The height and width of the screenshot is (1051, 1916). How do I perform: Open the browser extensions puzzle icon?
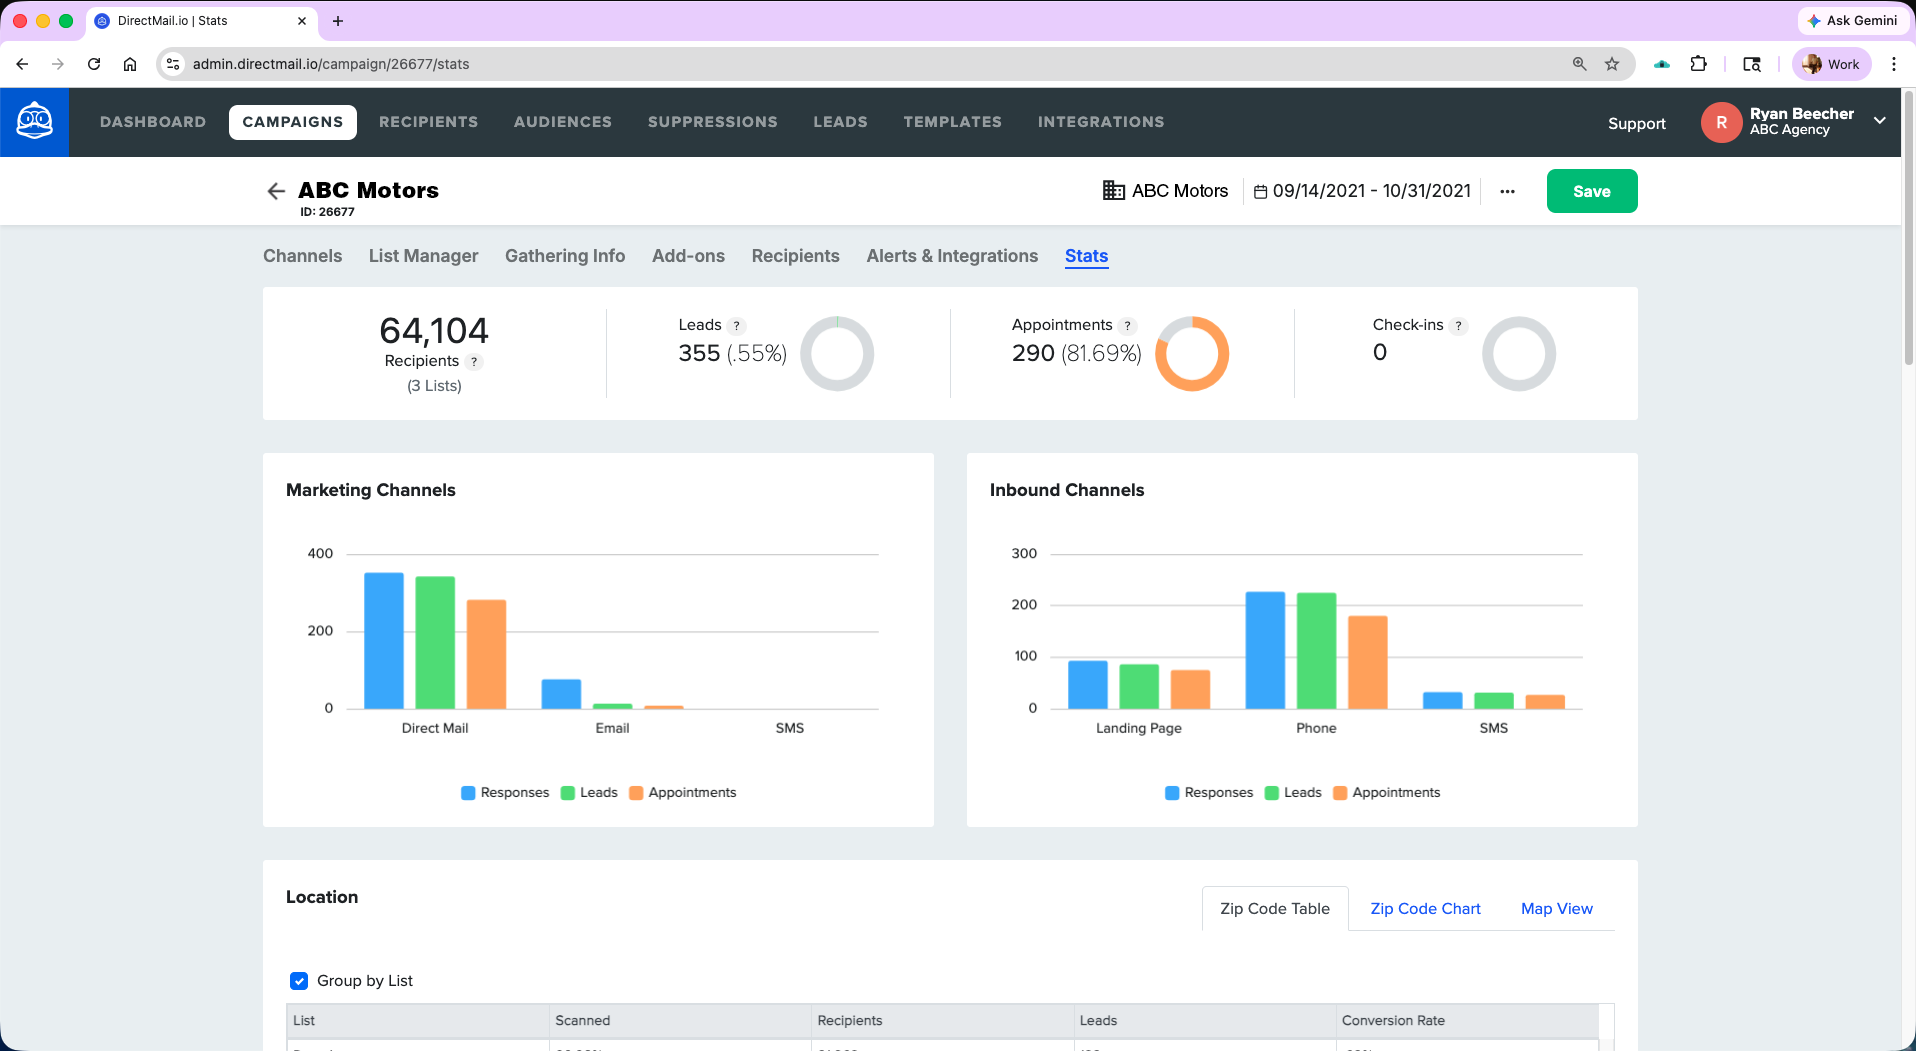click(x=1698, y=63)
